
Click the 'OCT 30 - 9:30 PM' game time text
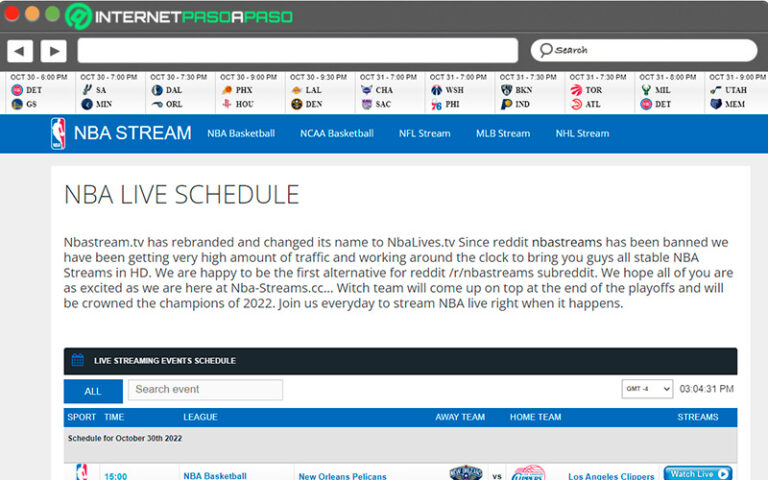coord(318,77)
